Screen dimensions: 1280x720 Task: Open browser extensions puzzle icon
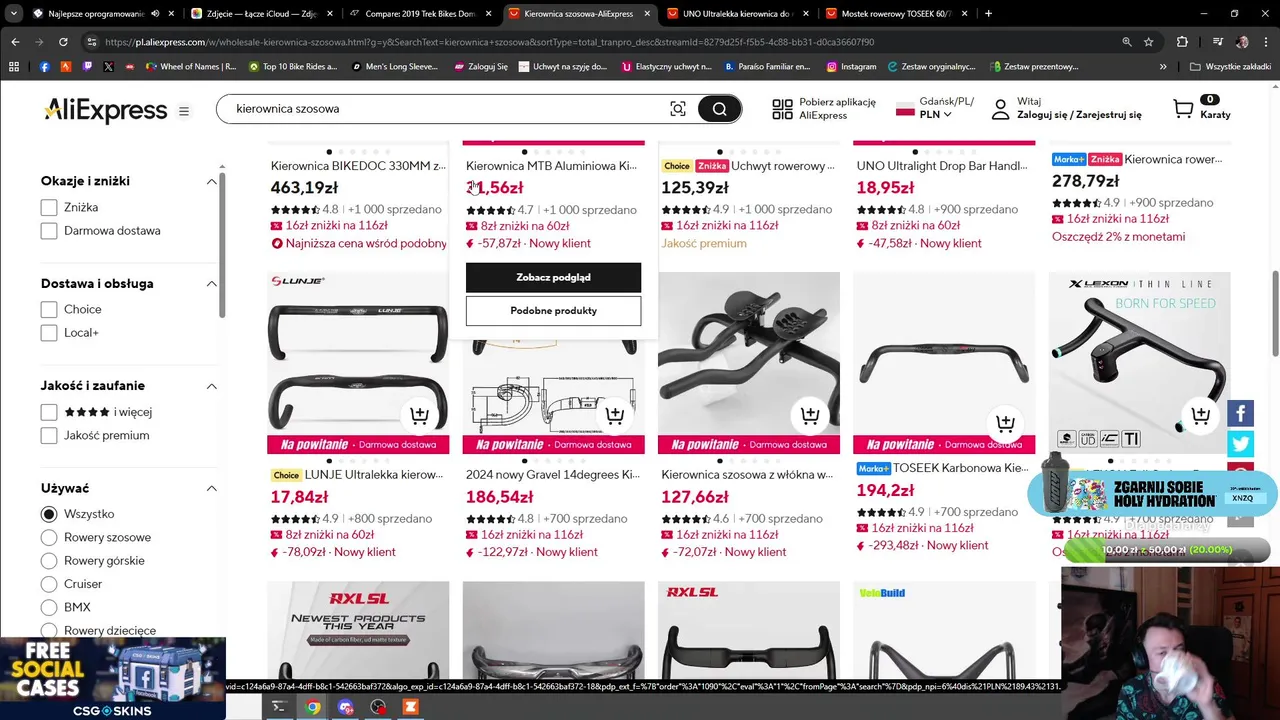point(1182,42)
